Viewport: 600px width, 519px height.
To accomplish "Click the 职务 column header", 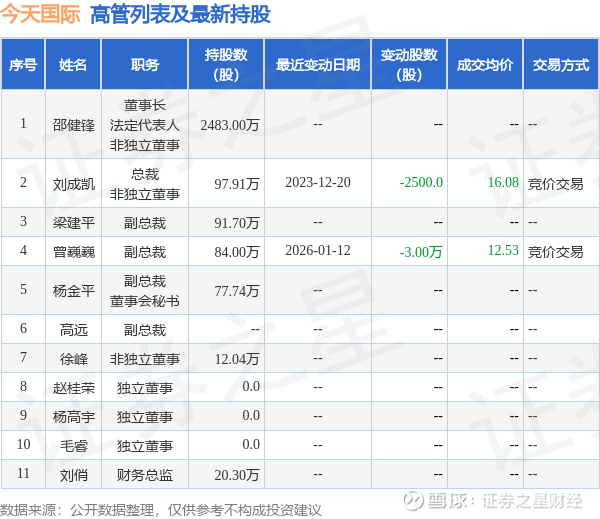I will (x=145, y=65).
